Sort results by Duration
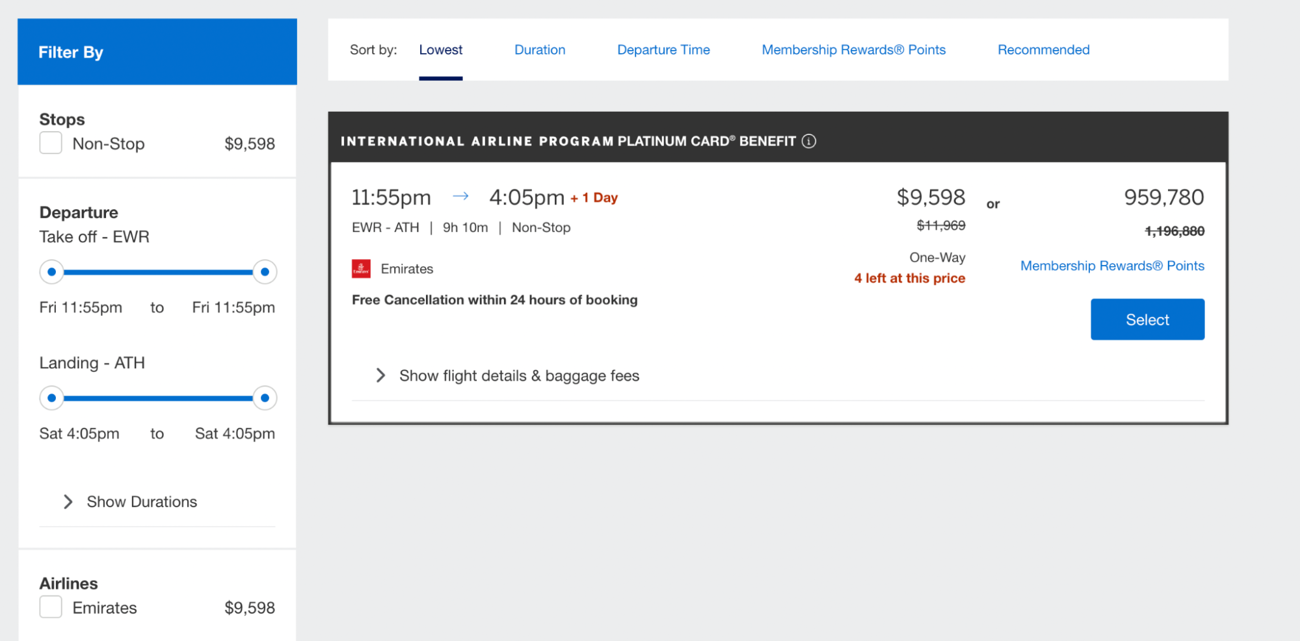The image size is (1300, 641). pyautogui.click(x=540, y=49)
